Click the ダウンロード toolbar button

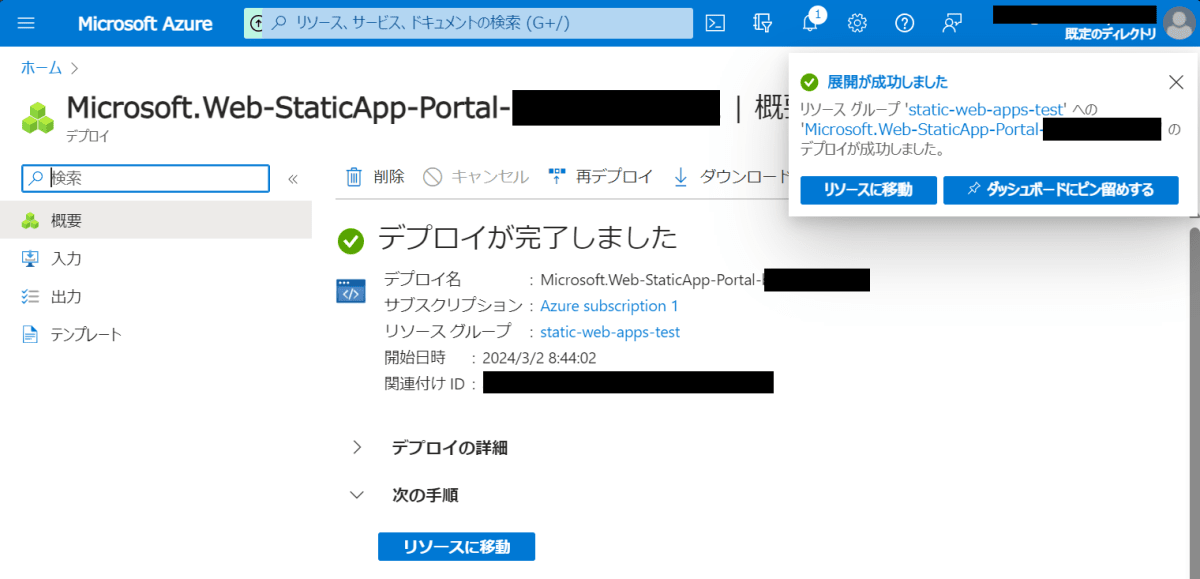[x=731, y=177]
